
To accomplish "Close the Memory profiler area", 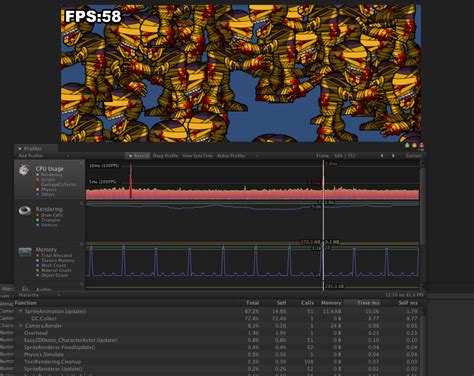I will coord(82,244).
